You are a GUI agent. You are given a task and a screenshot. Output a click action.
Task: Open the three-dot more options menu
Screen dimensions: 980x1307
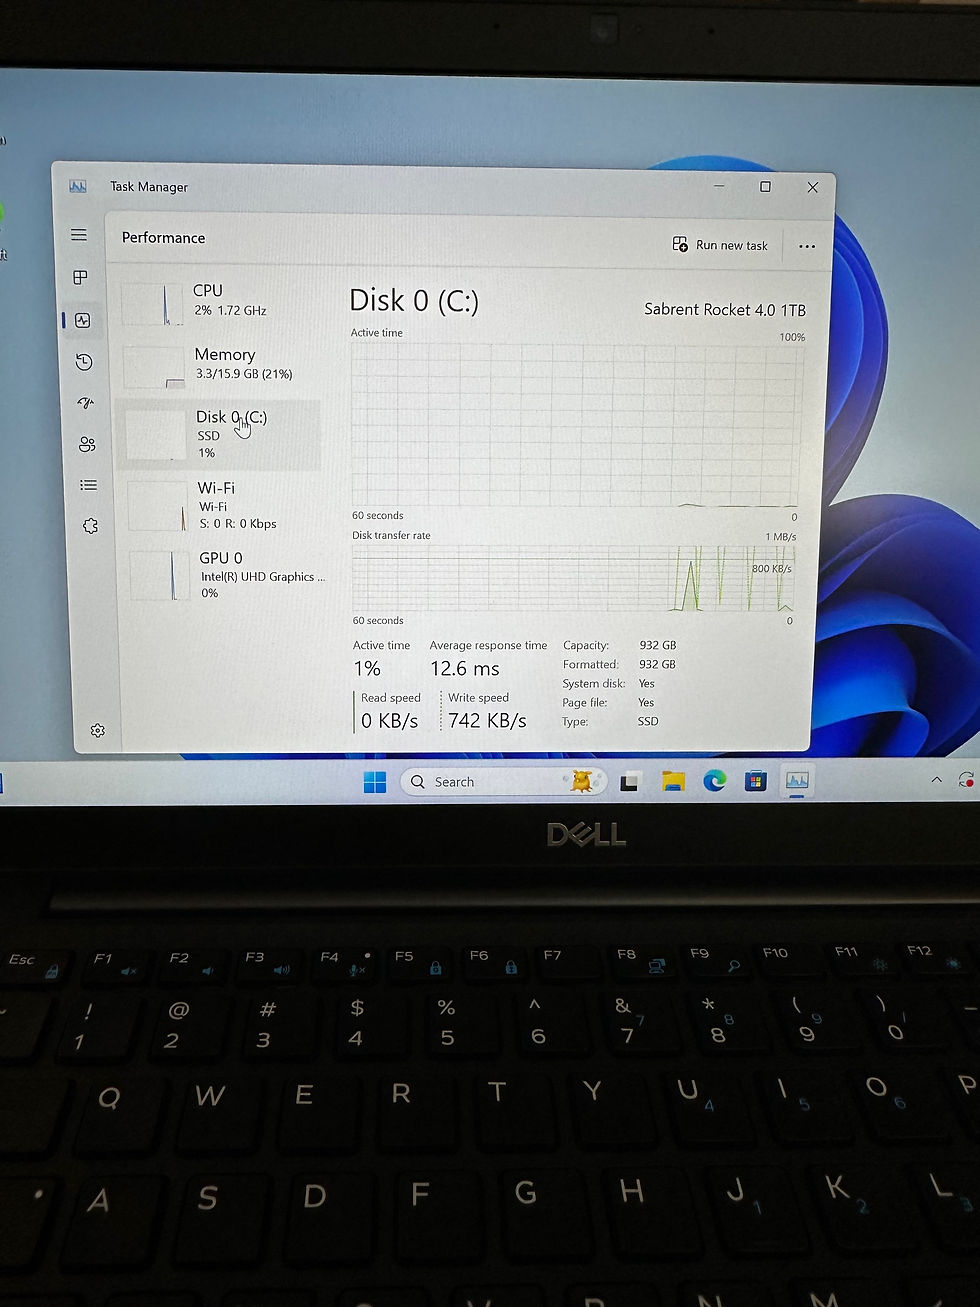807,246
